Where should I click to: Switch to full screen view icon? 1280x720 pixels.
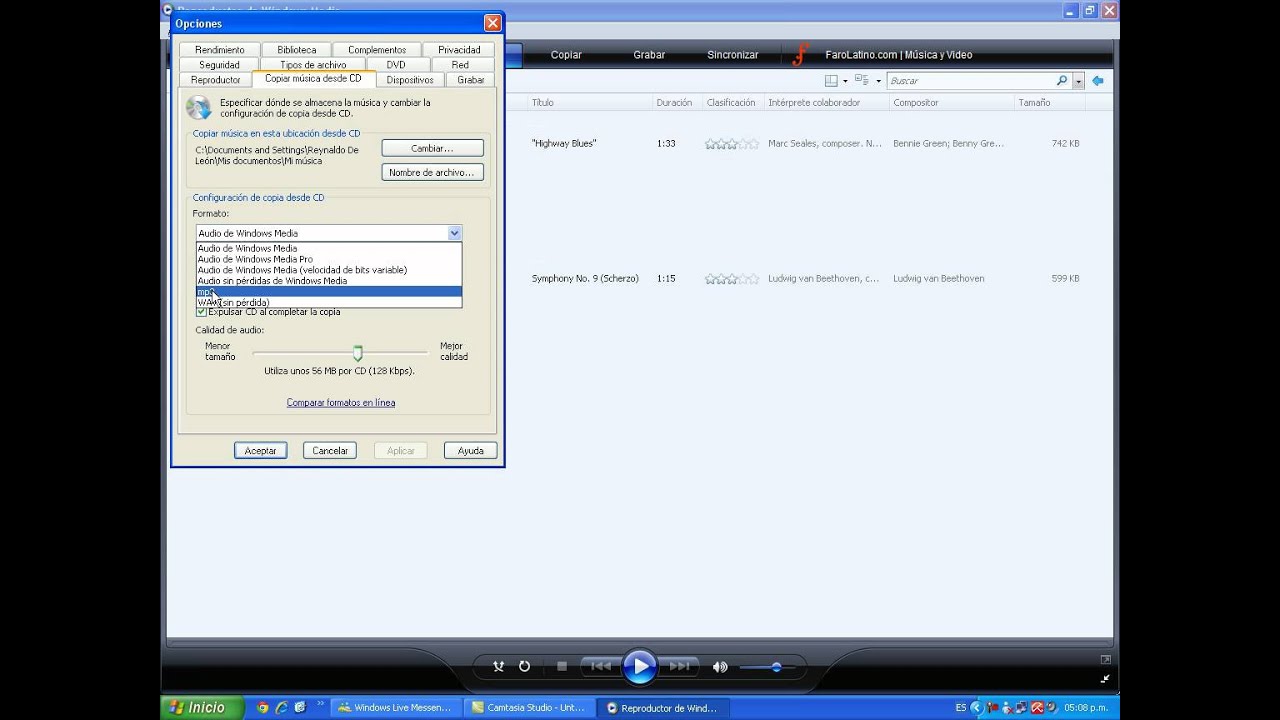1105,660
